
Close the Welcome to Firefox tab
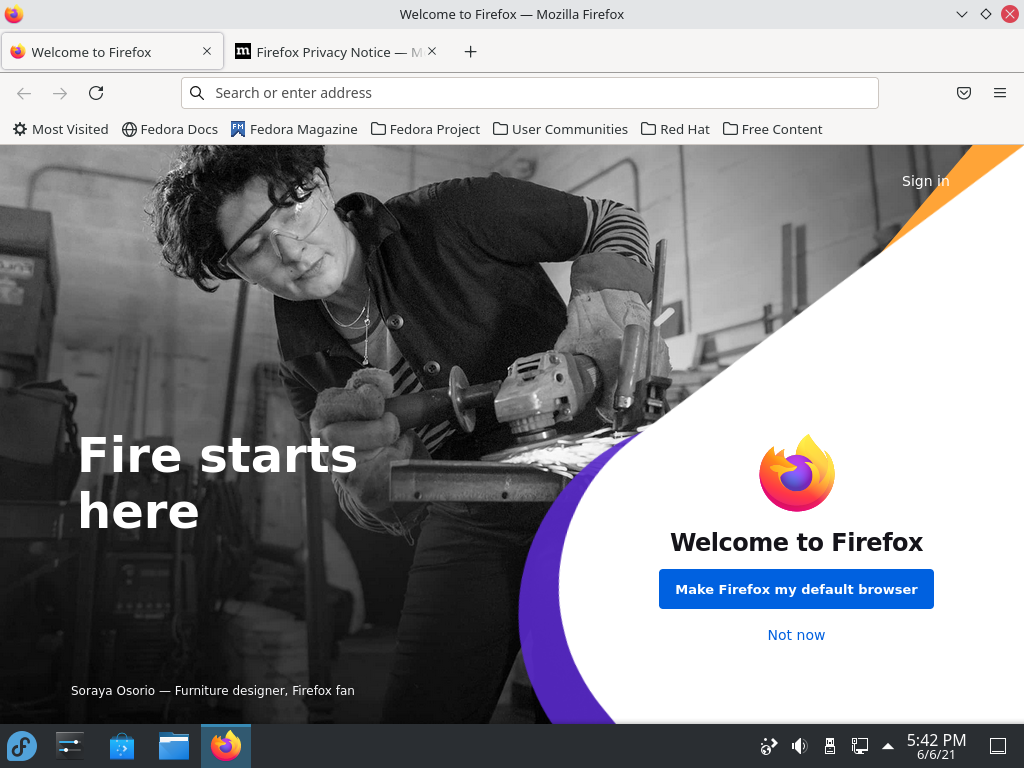click(x=207, y=51)
